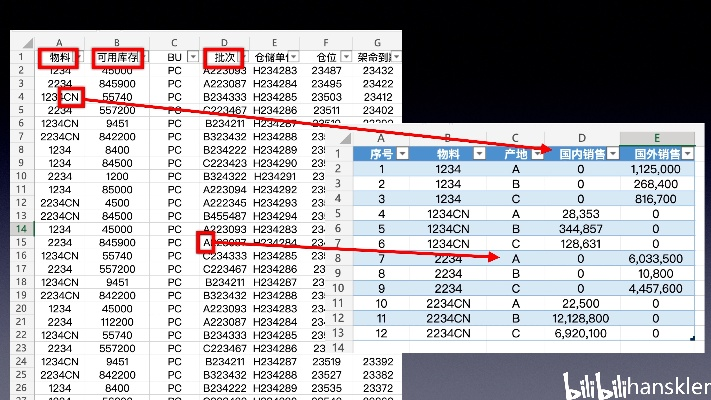Click cell H234294 in left sheet
The image size is (711, 400).
[275, 216]
